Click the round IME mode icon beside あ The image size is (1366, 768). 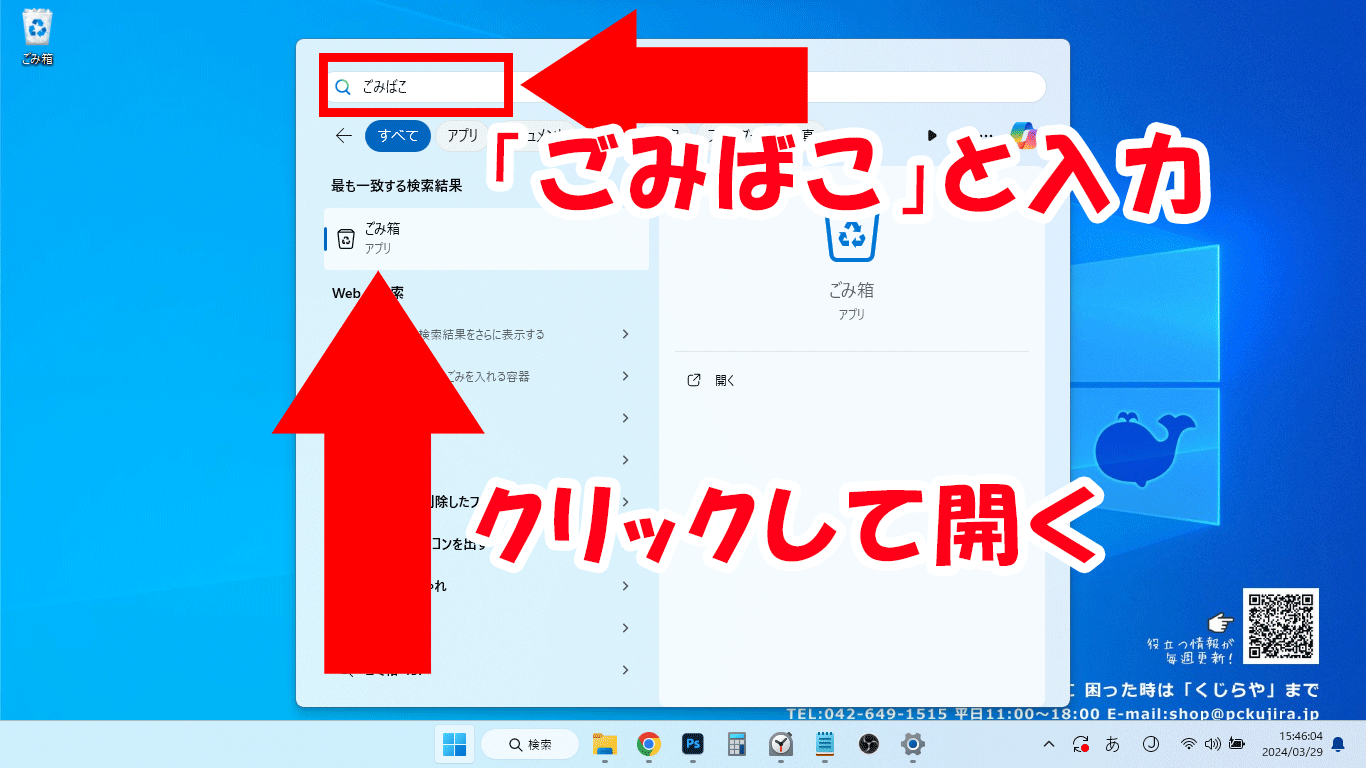point(1150,744)
